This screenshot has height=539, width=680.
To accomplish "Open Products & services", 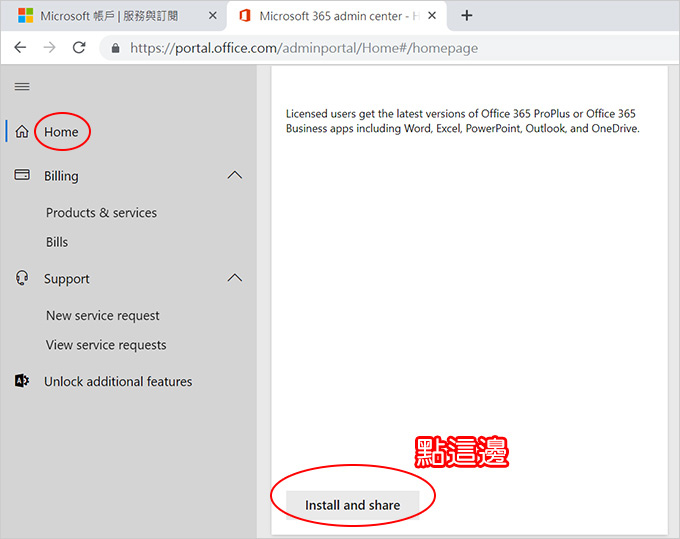I will tap(101, 213).
